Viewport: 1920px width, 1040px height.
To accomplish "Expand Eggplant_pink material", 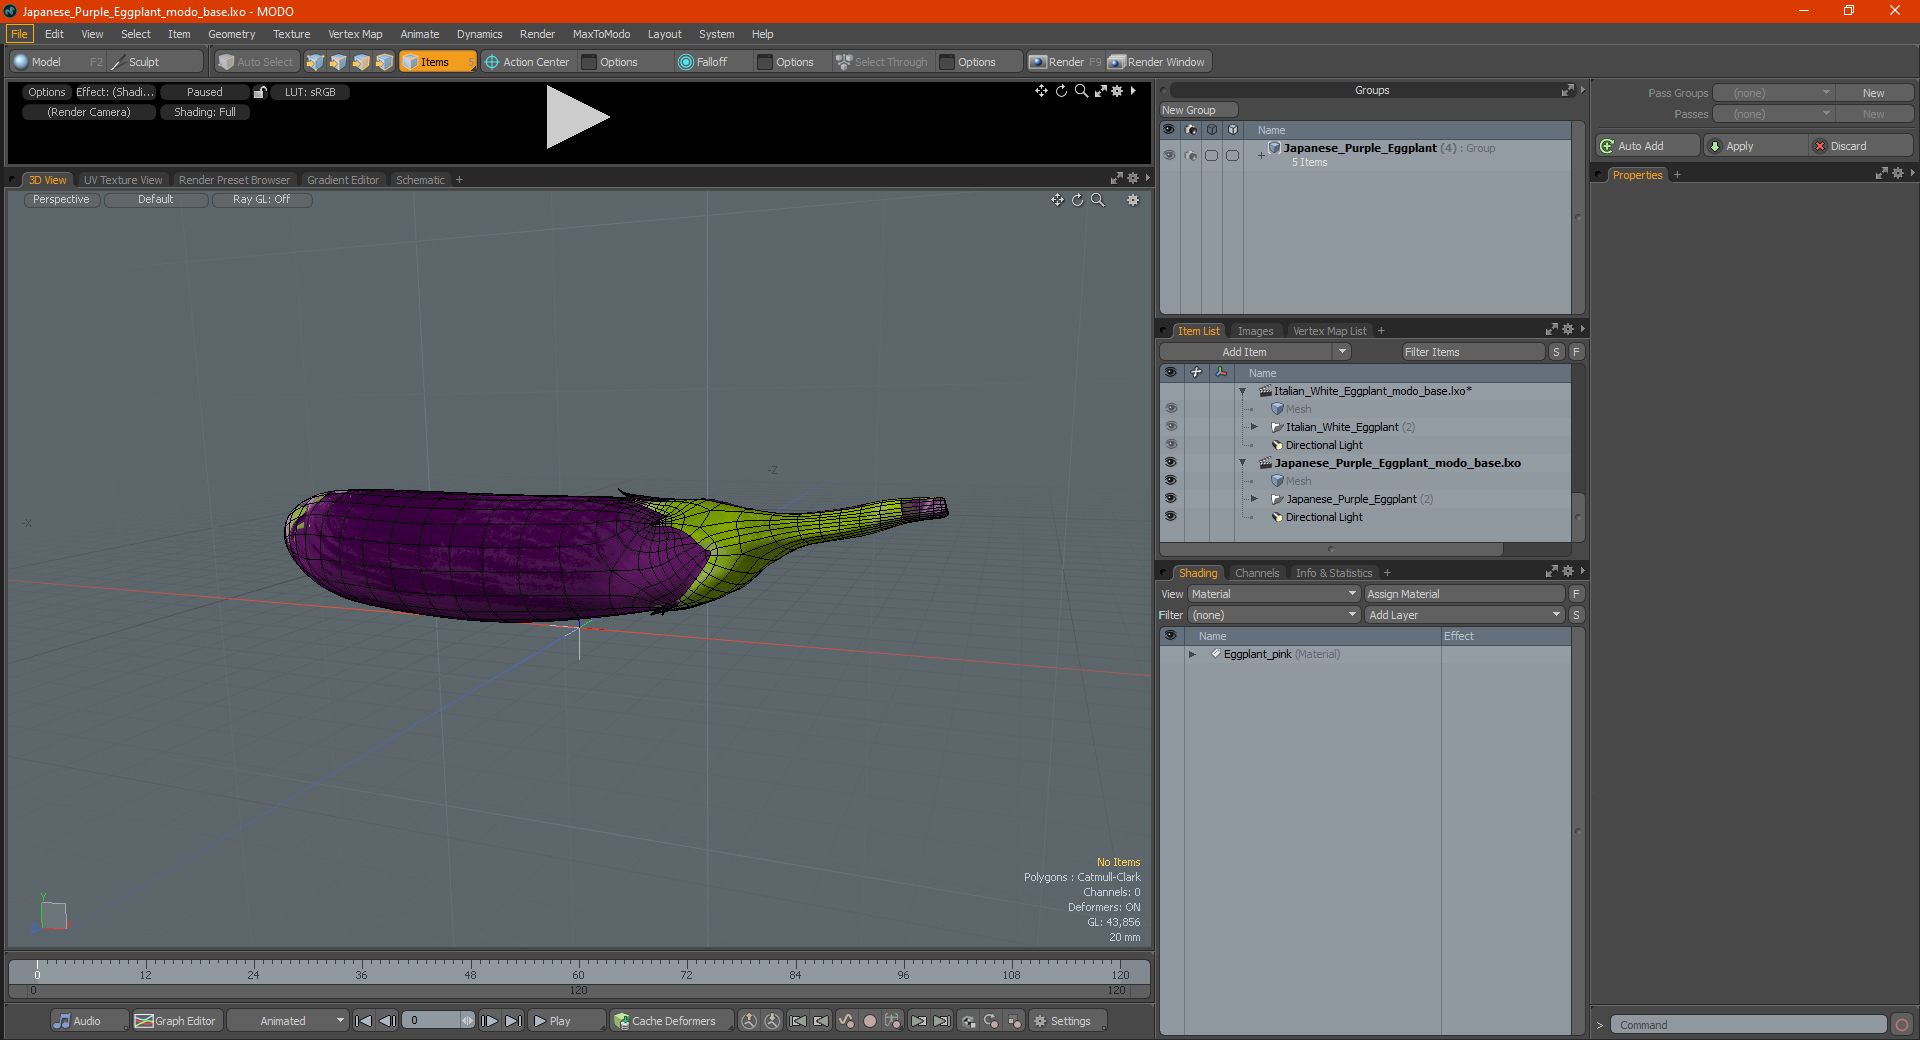I will point(1192,655).
